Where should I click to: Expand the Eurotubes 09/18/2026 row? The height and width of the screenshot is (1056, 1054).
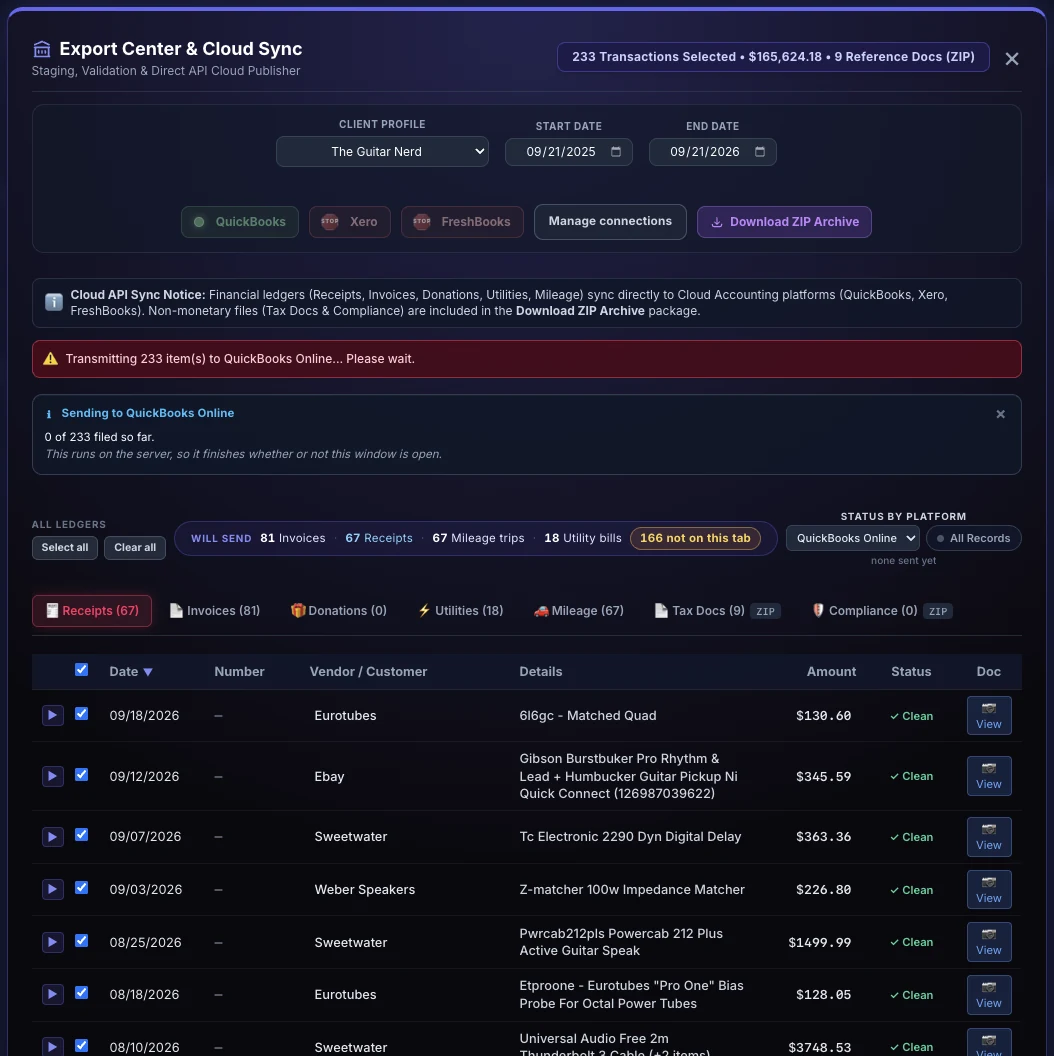[53, 715]
